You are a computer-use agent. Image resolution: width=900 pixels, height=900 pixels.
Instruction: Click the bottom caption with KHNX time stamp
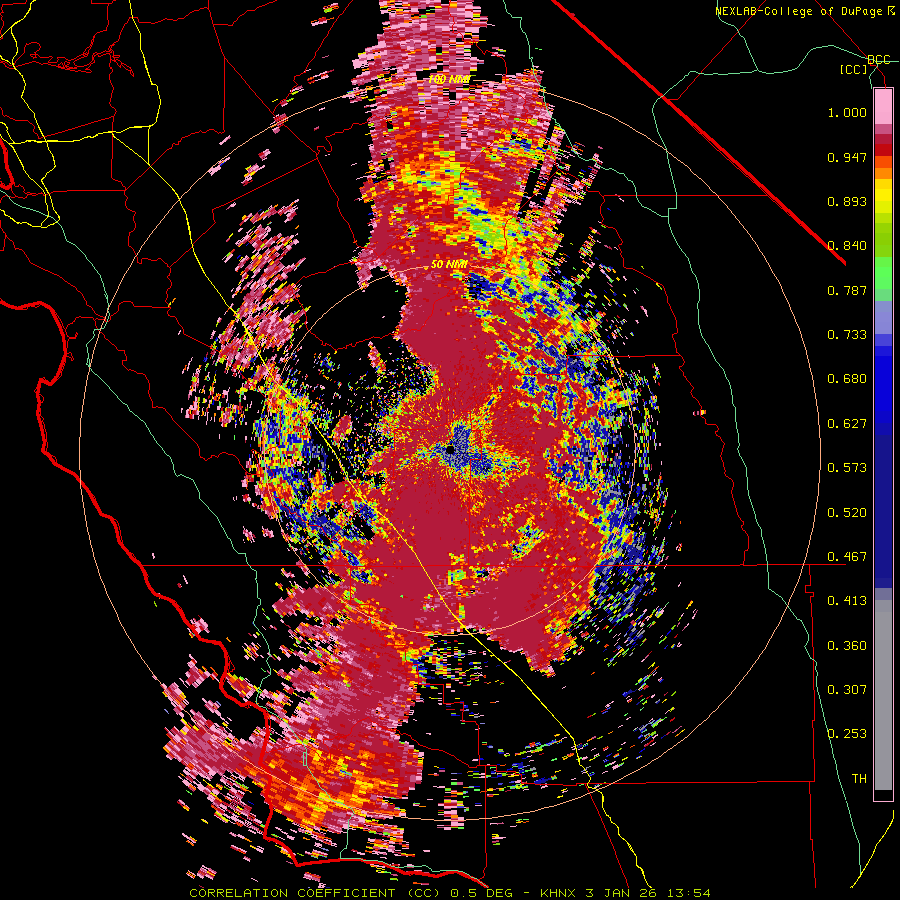(450, 893)
